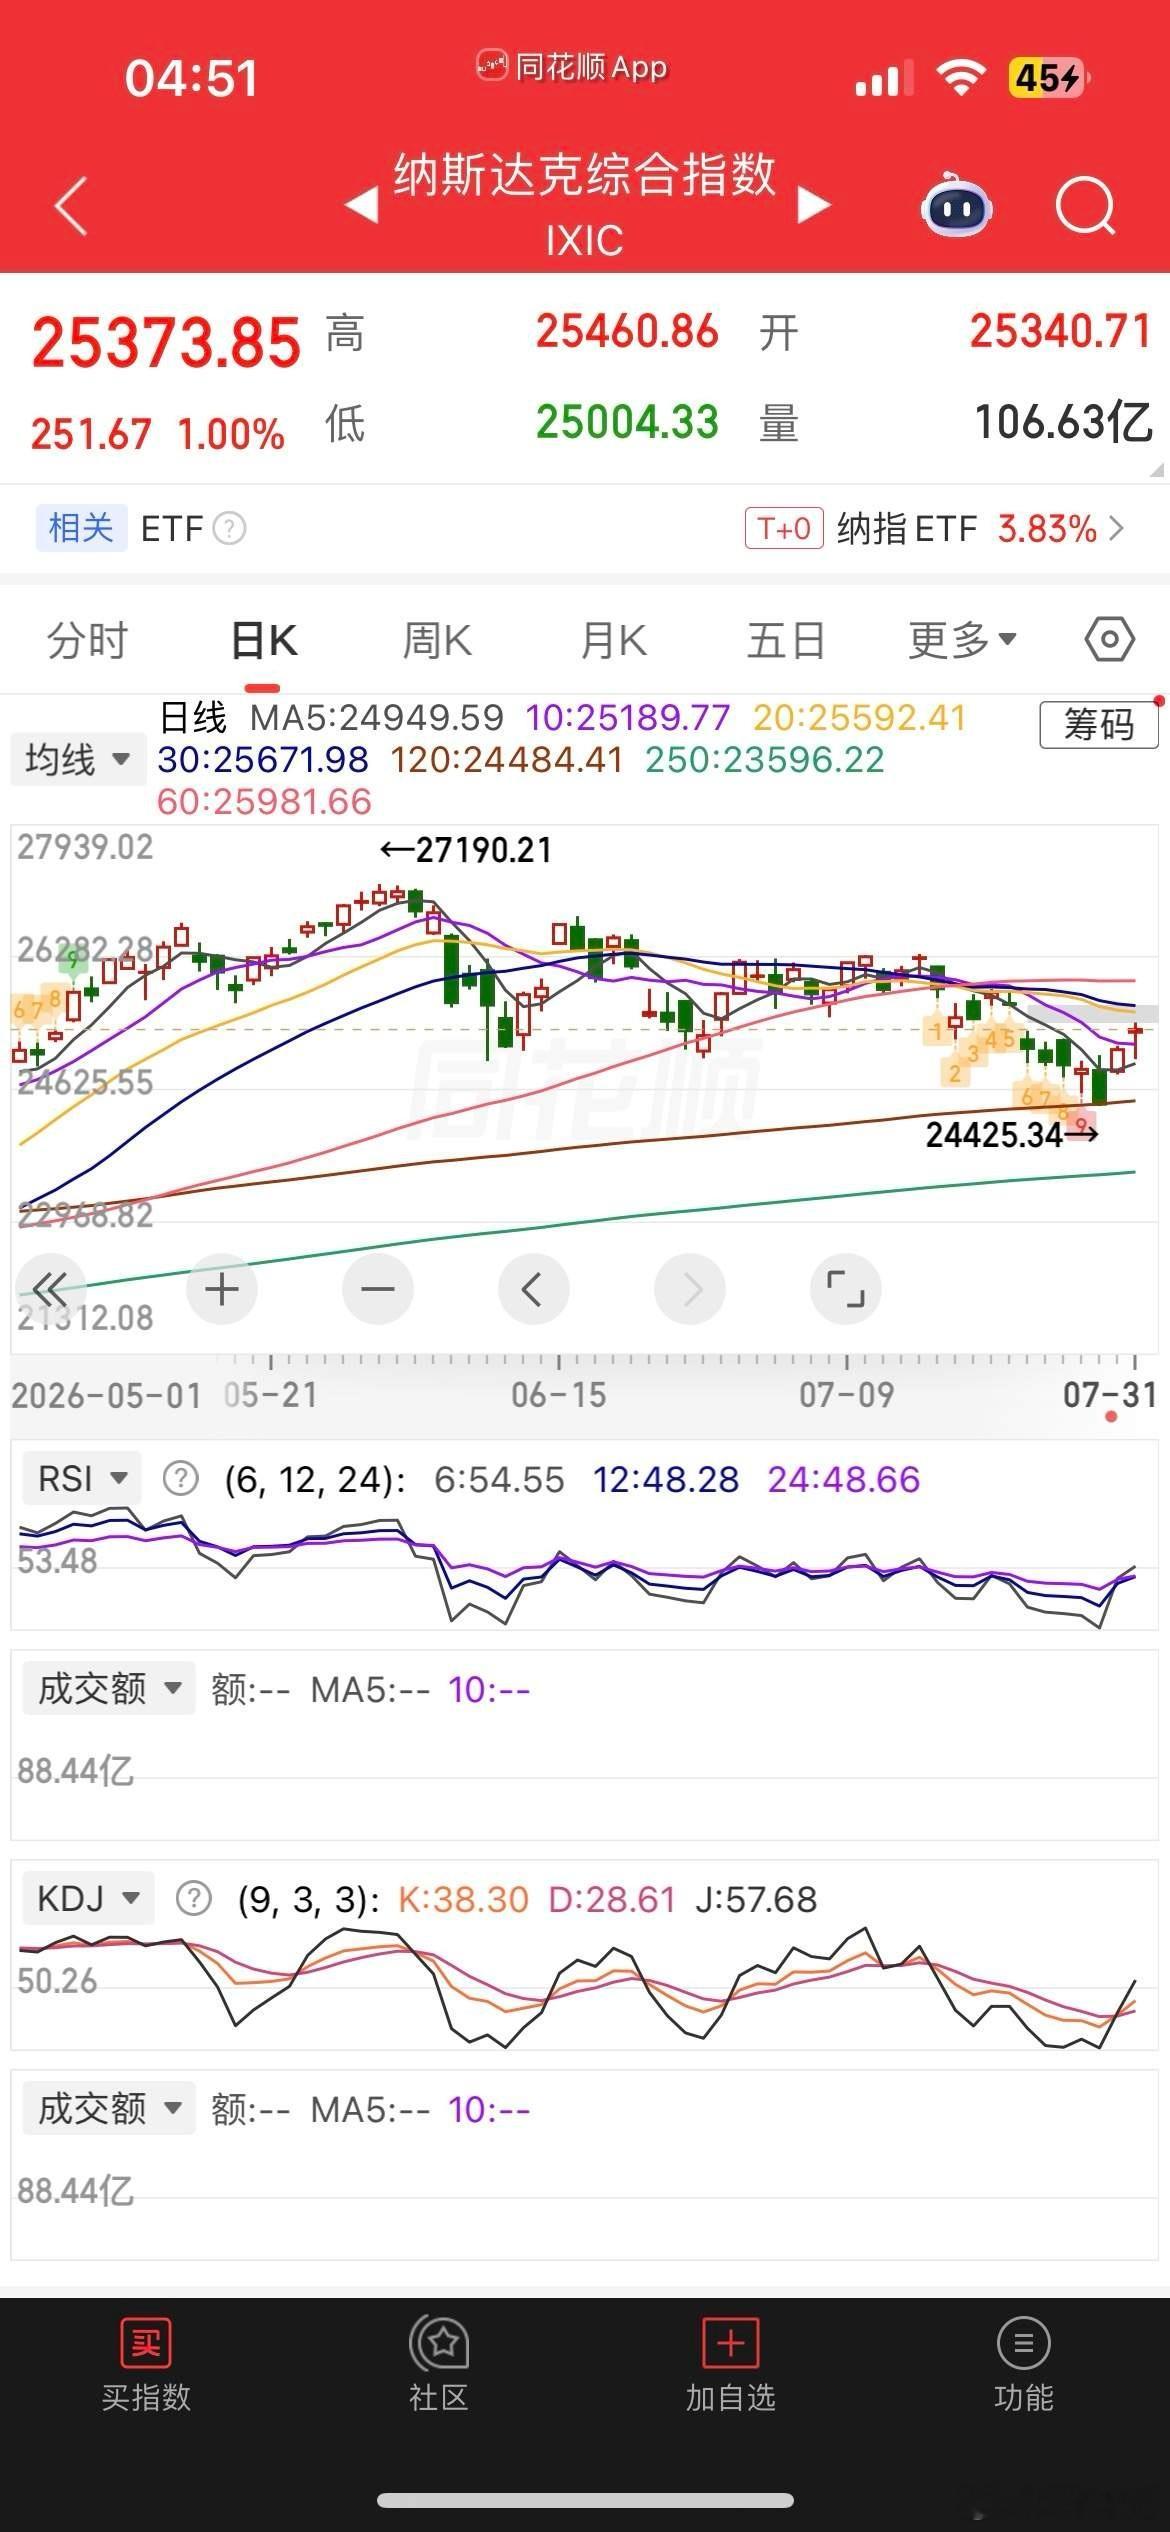Tap the last price 25373.85

pyautogui.click(x=166, y=342)
